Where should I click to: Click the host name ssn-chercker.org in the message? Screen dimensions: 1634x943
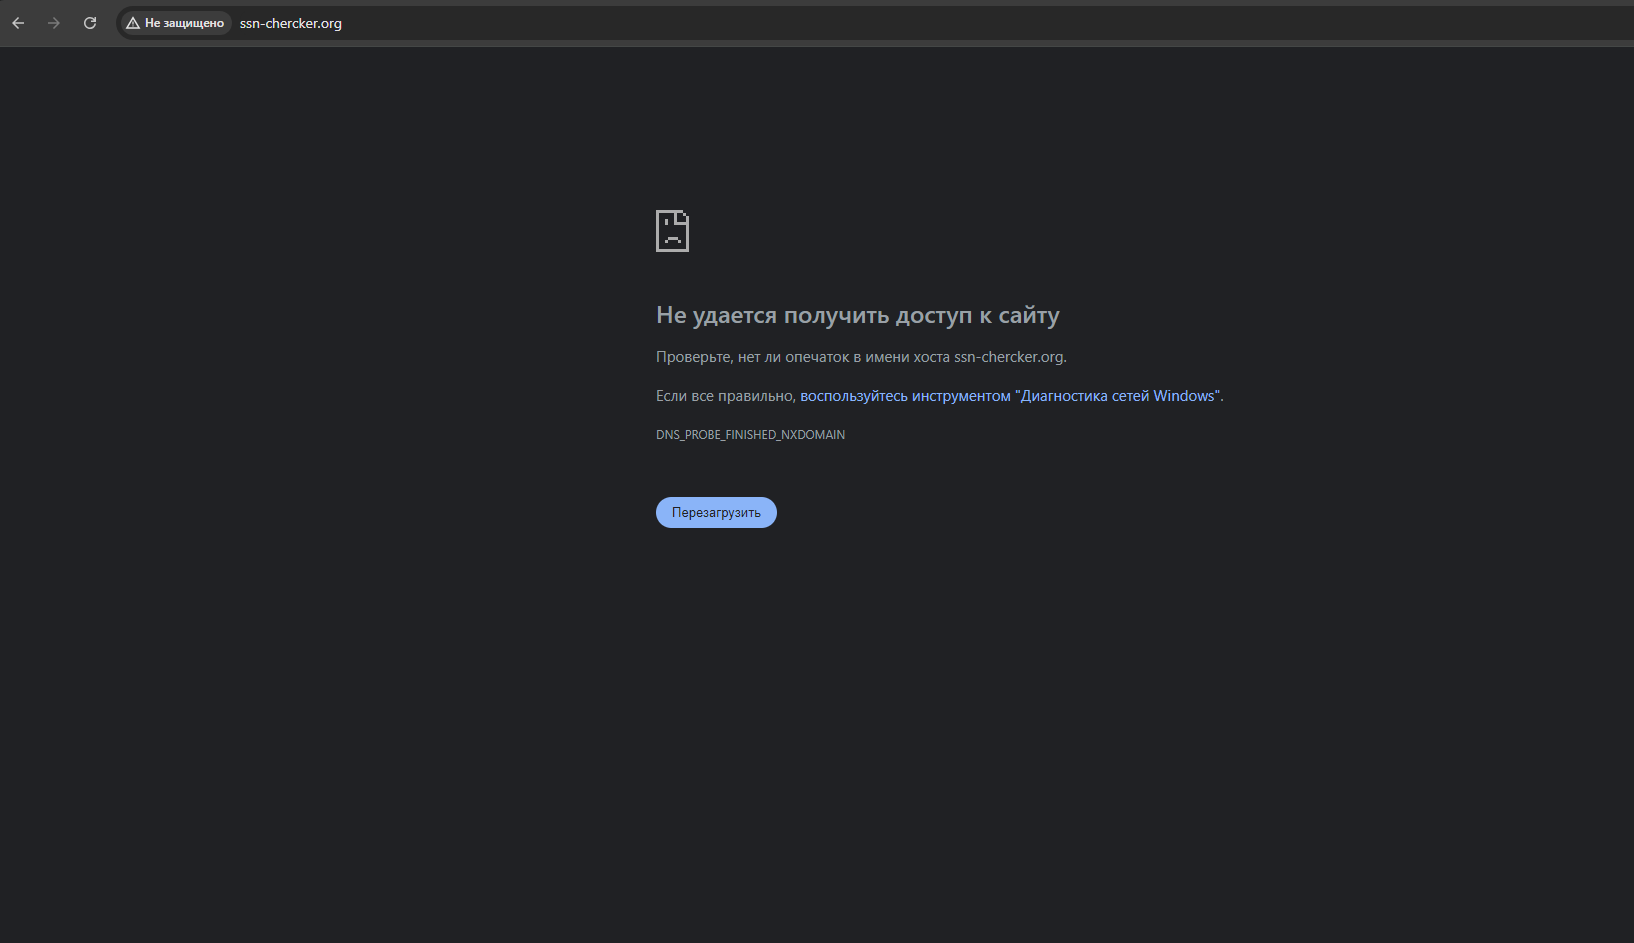tap(1009, 357)
